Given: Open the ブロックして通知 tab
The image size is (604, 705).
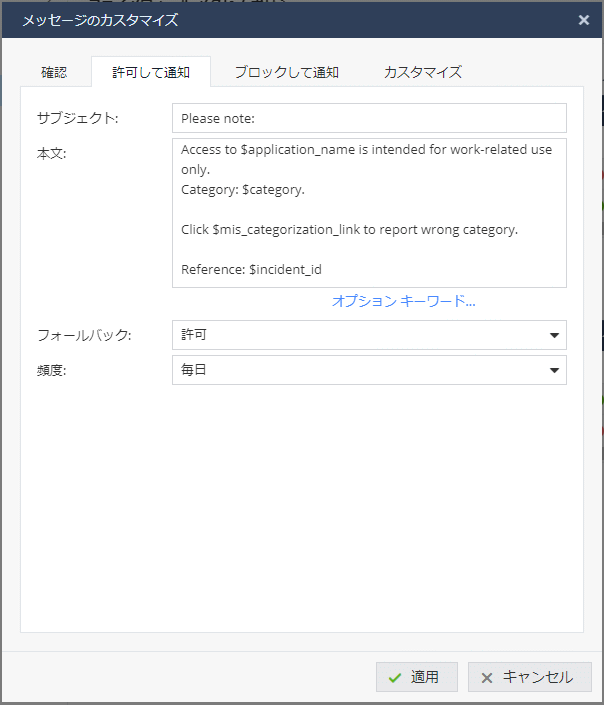Looking at the screenshot, I should (x=286, y=72).
